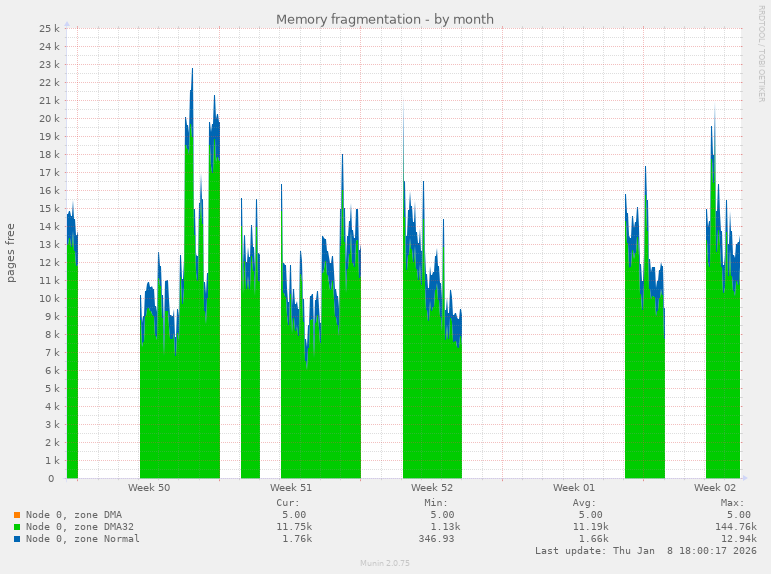Click the zone Normal average value 1.66k

point(593,539)
